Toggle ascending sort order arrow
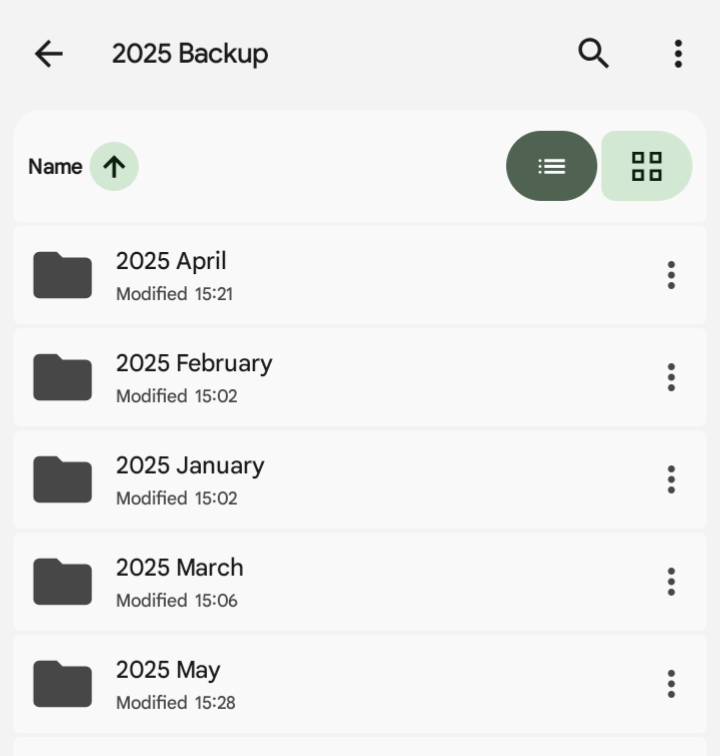 click(x=114, y=166)
